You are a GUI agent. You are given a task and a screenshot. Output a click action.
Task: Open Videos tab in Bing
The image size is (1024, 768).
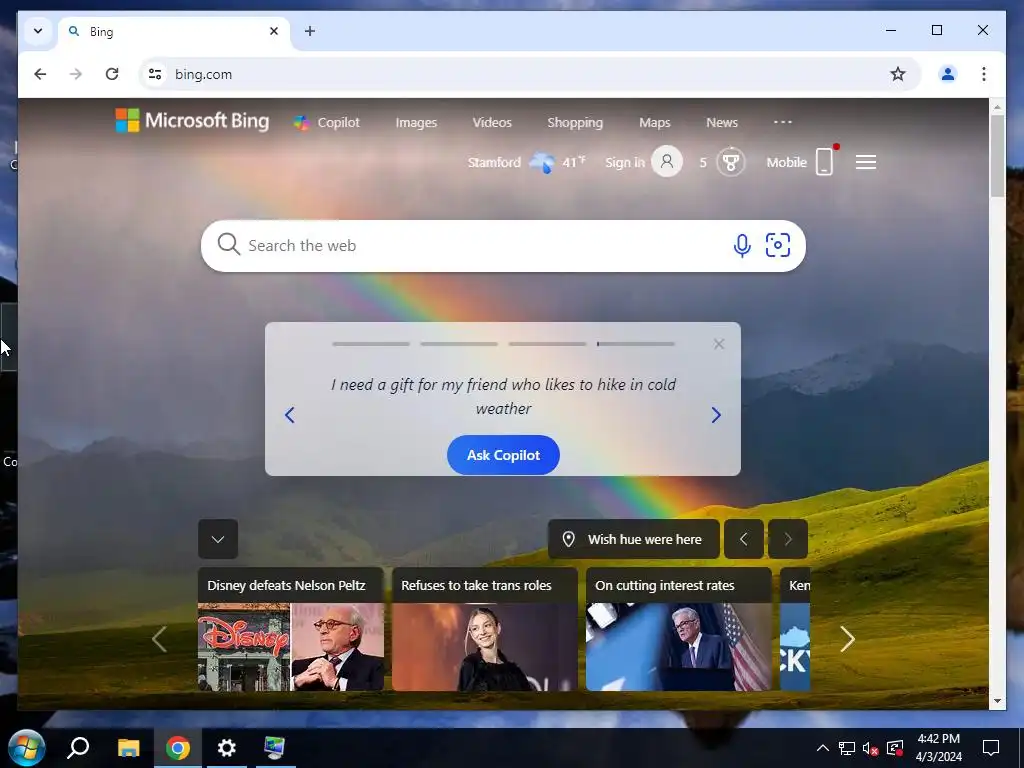click(492, 122)
